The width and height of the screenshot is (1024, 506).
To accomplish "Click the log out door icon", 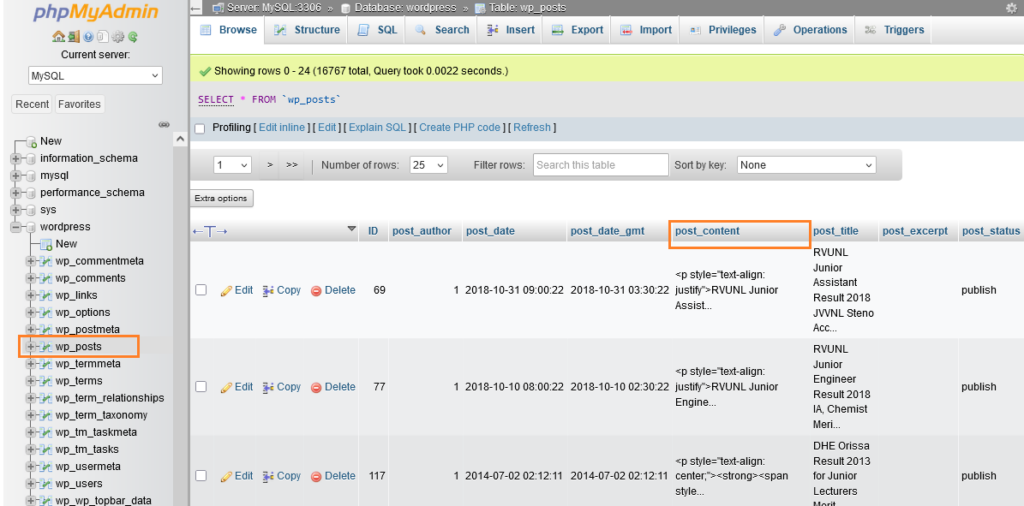I will [72, 37].
